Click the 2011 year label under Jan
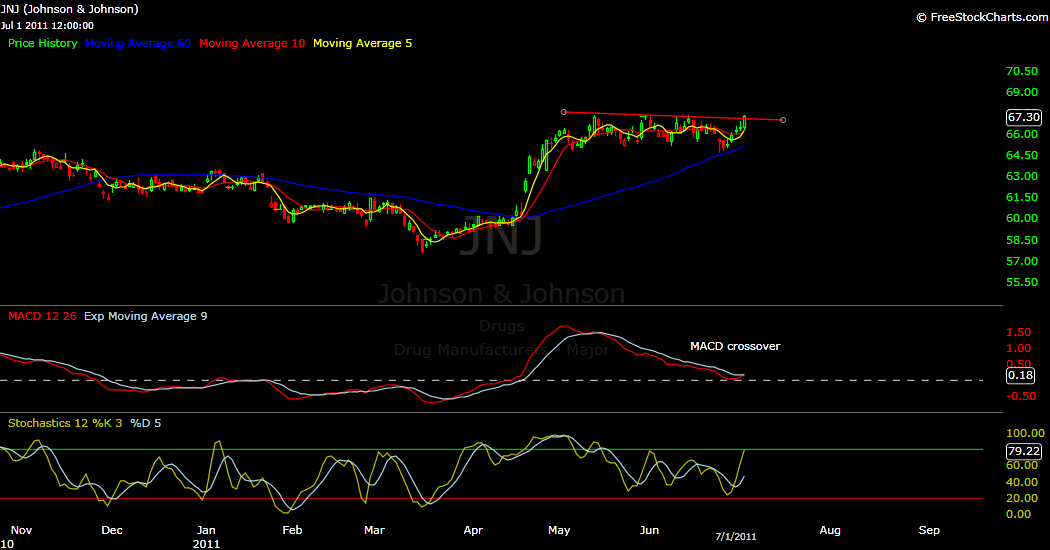 (206, 544)
